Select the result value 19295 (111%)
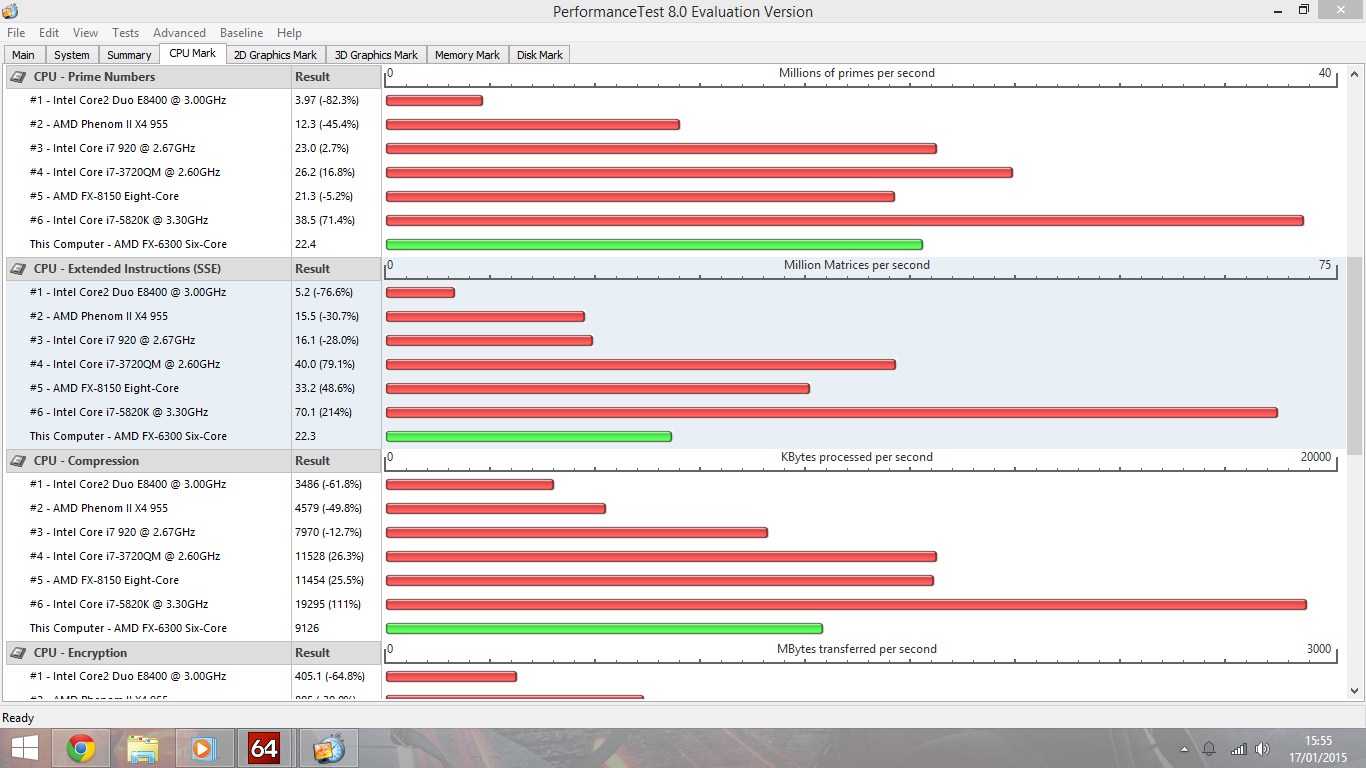Image resolution: width=1366 pixels, height=768 pixels. pyautogui.click(x=325, y=604)
